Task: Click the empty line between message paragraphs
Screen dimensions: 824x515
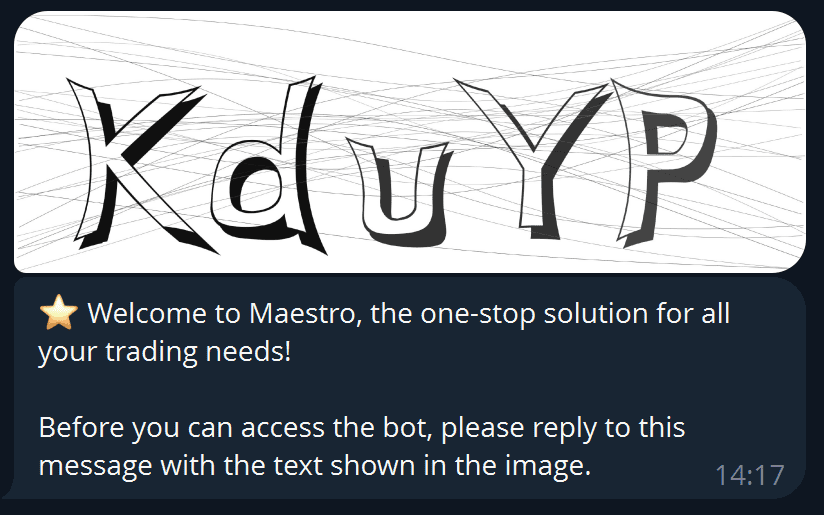Action: pos(410,389)
